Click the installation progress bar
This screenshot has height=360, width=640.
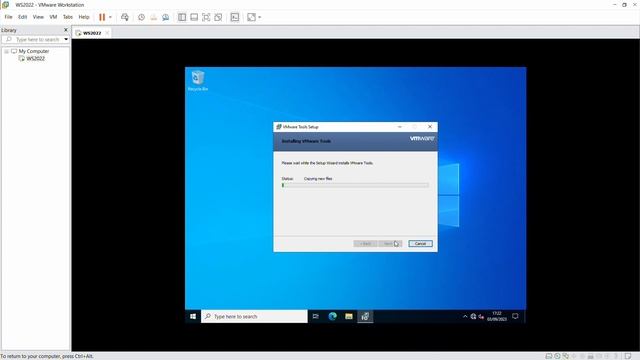[x=355, y=185]
